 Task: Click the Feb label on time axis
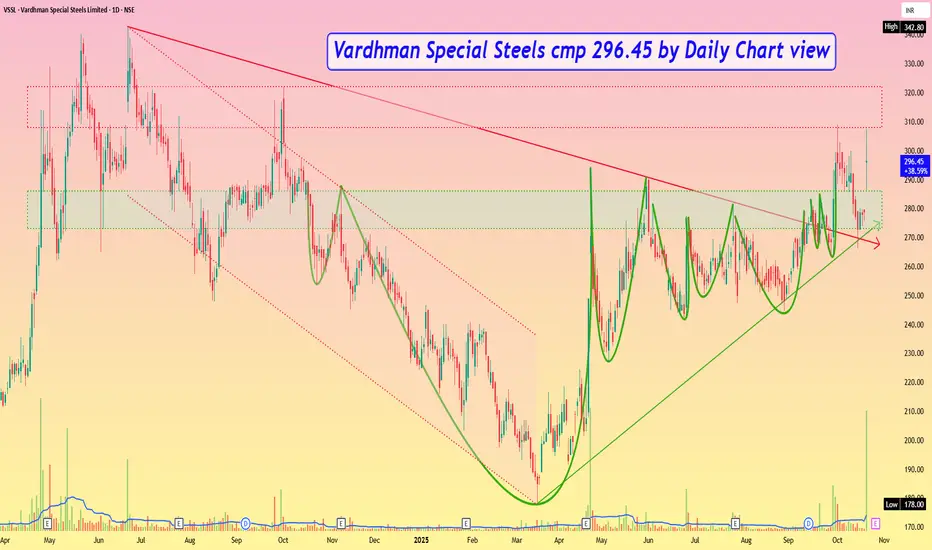[472, 540]
